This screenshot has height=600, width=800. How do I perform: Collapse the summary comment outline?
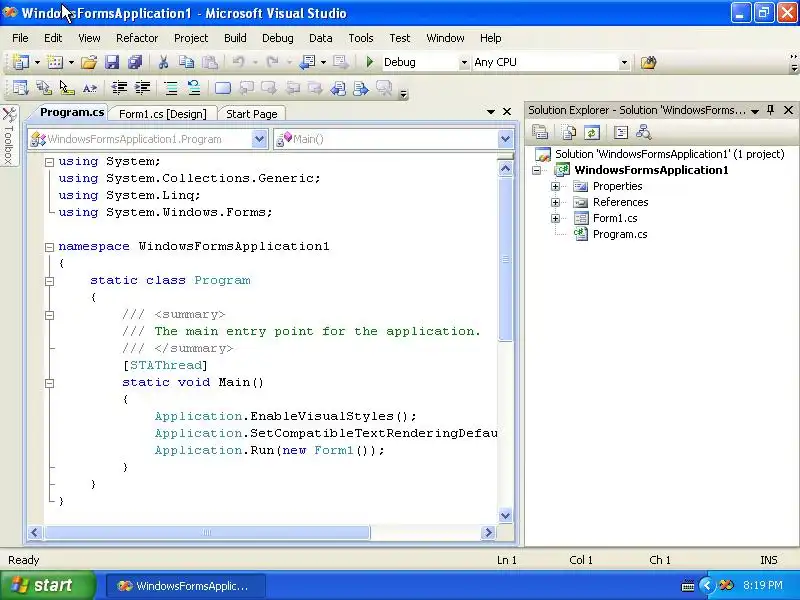49,315
